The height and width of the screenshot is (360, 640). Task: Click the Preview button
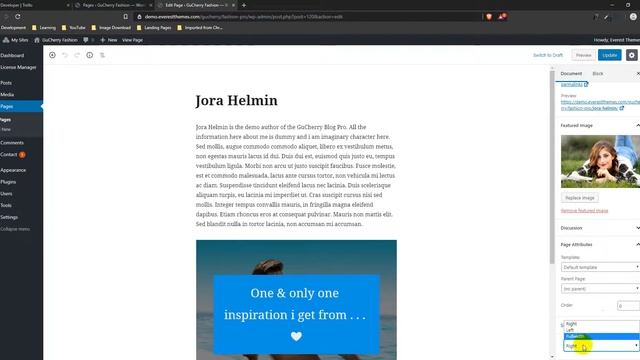(583, 55)
